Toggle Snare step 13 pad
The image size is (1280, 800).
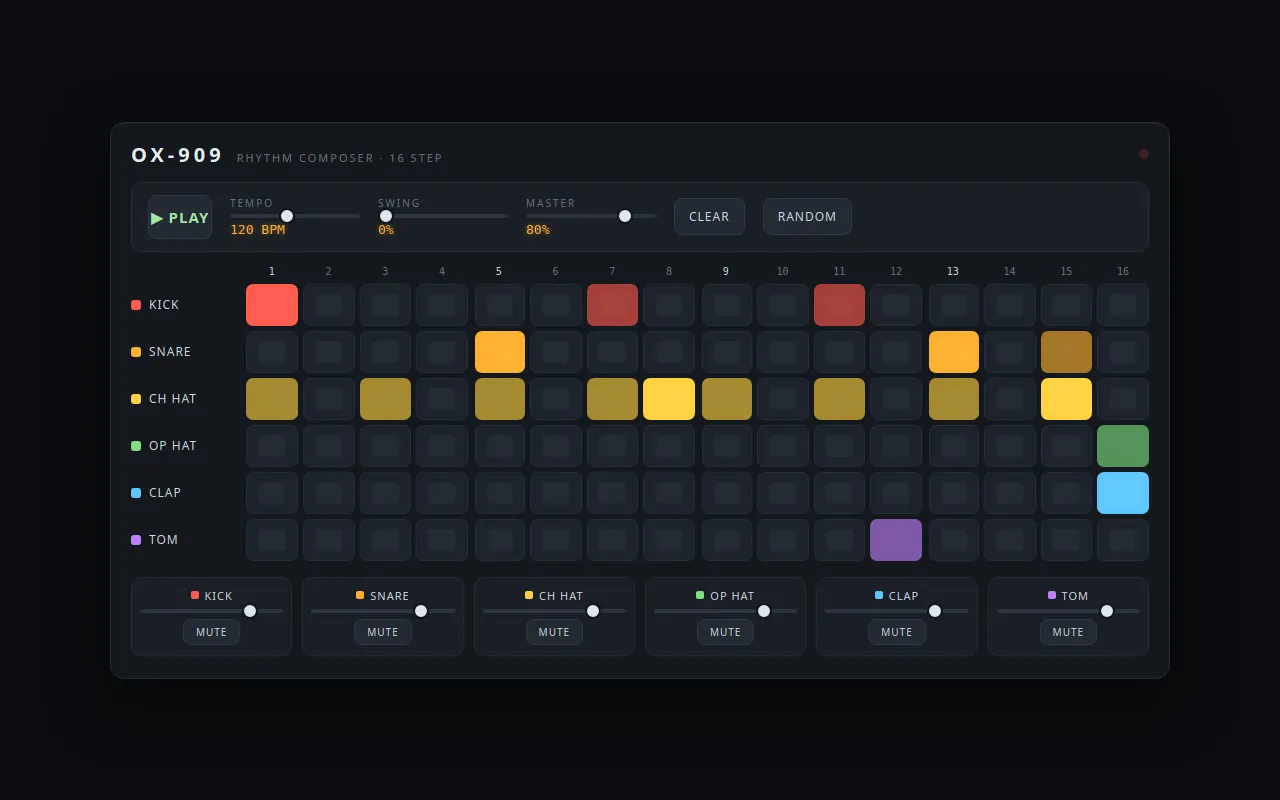click(x=954, y=352)
